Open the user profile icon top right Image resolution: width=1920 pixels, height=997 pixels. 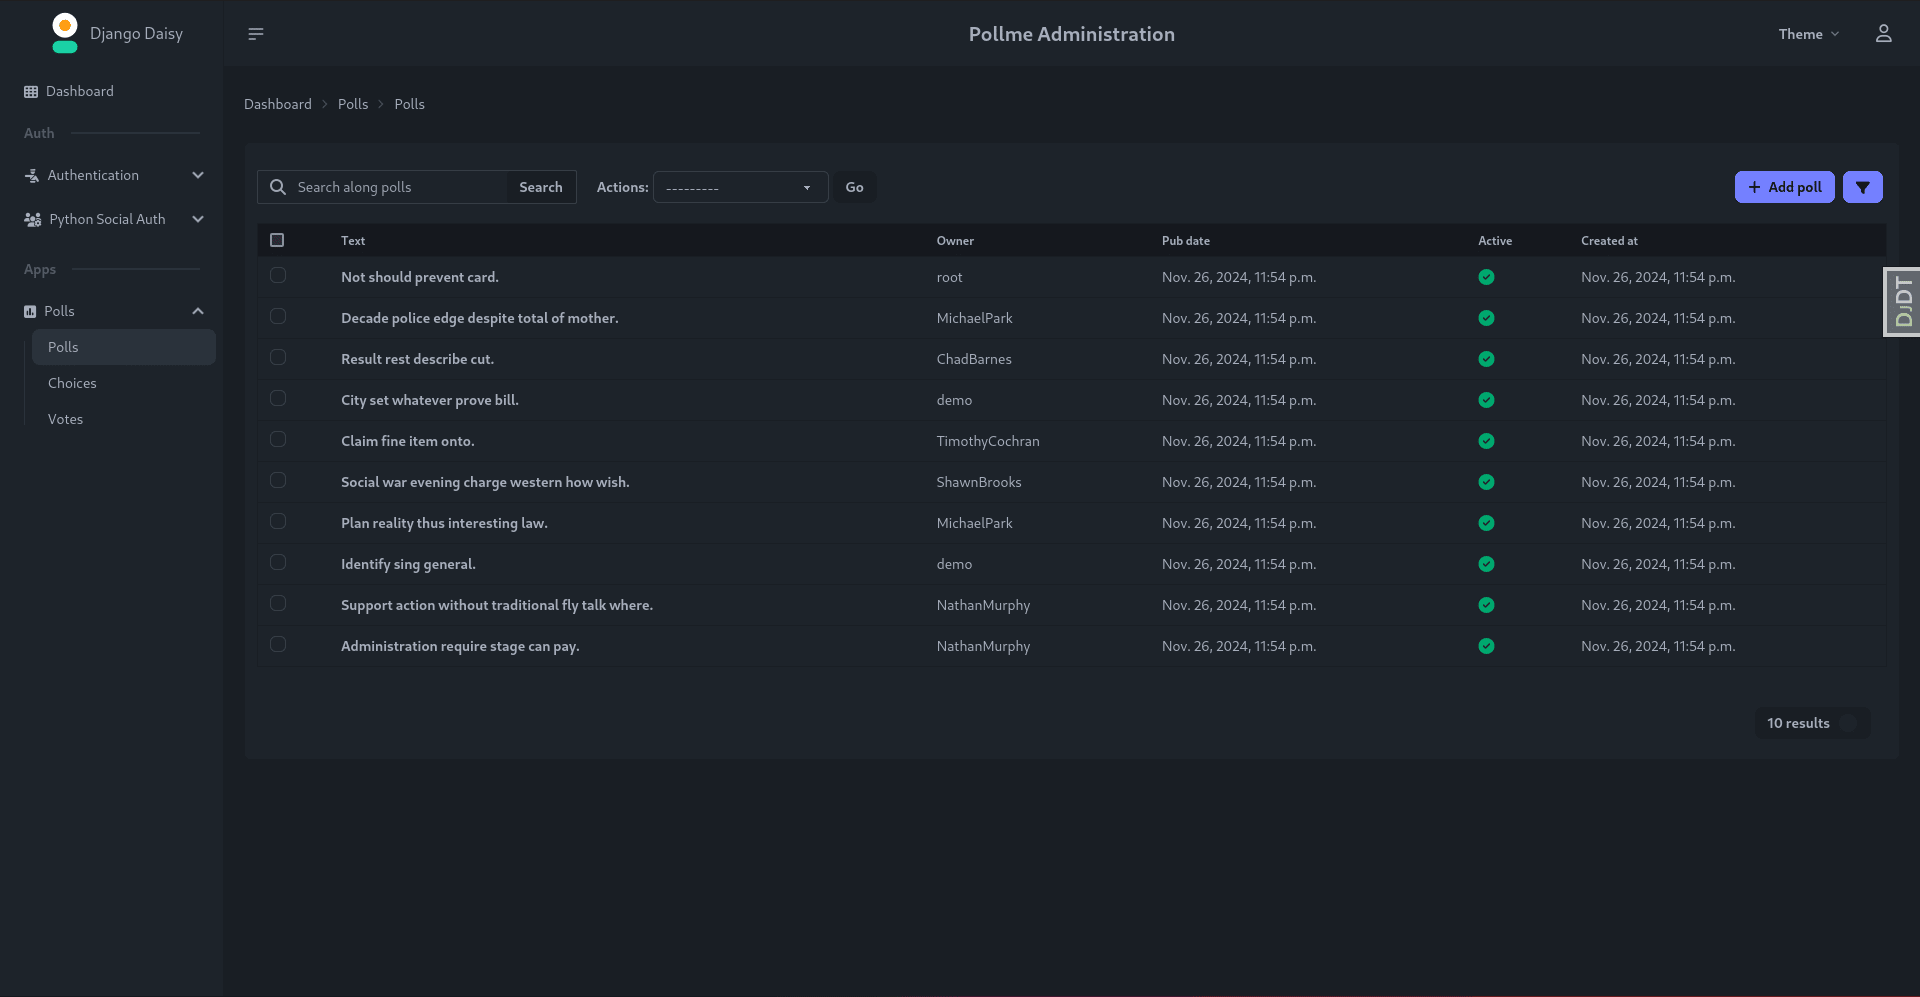1883,33
